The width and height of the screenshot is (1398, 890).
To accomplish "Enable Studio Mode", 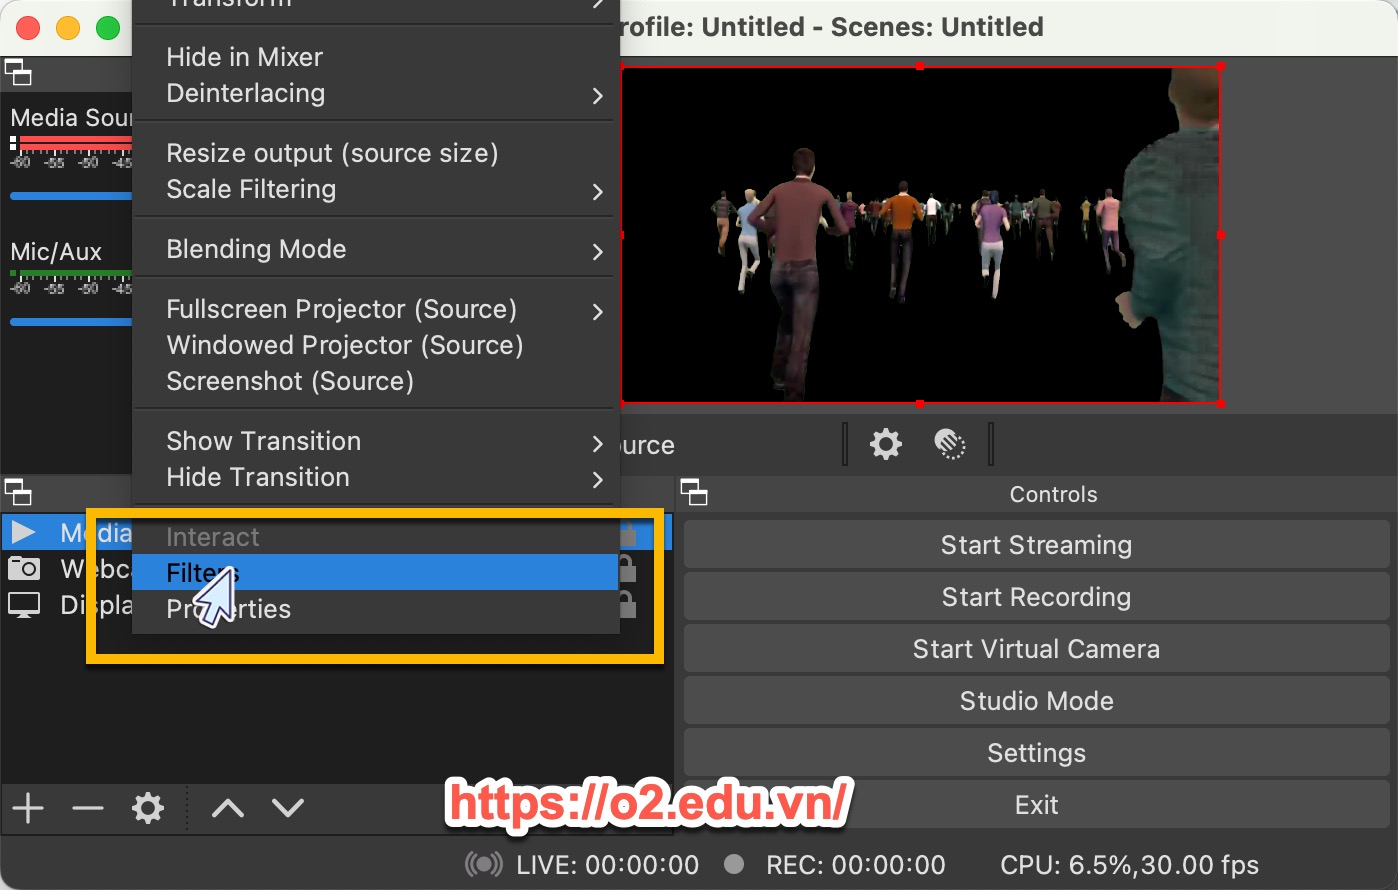I will click(1036, 701).
